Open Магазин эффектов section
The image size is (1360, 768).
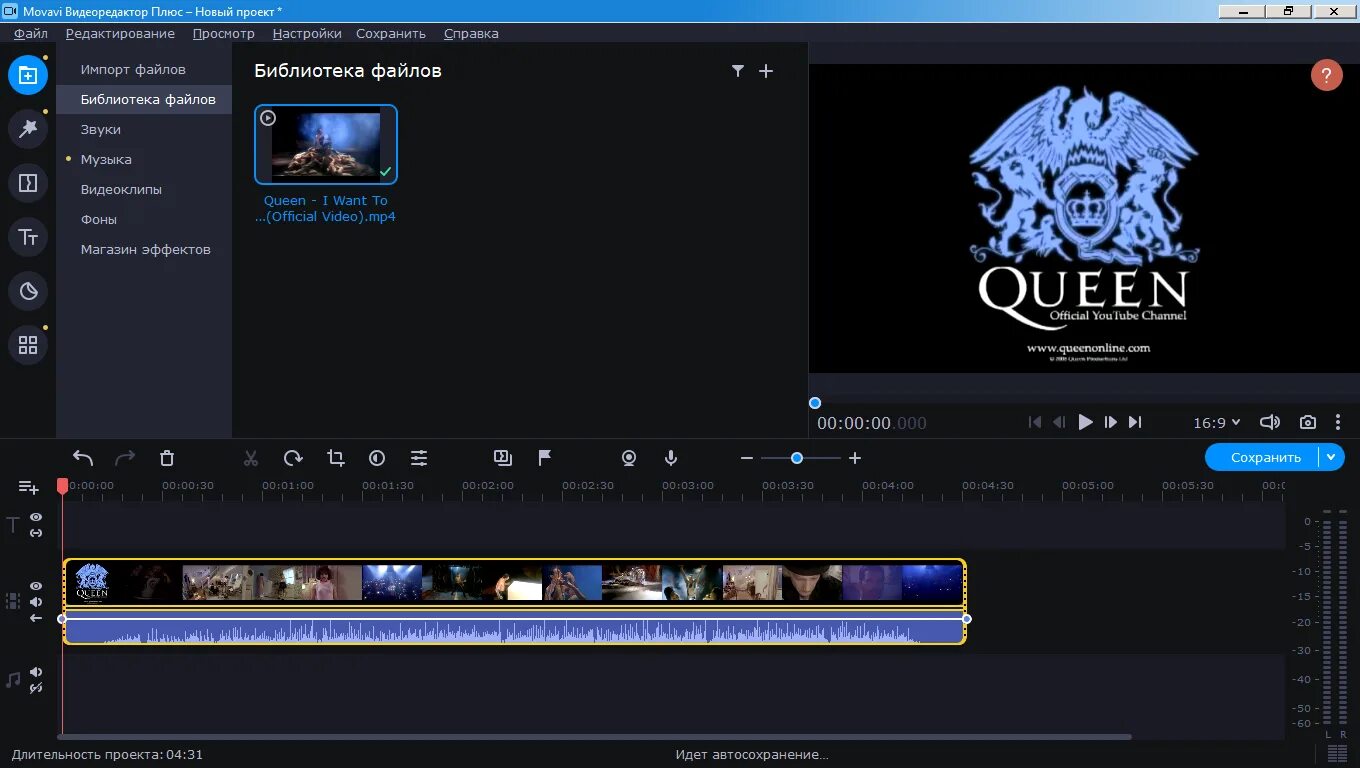tap(146, 249)
